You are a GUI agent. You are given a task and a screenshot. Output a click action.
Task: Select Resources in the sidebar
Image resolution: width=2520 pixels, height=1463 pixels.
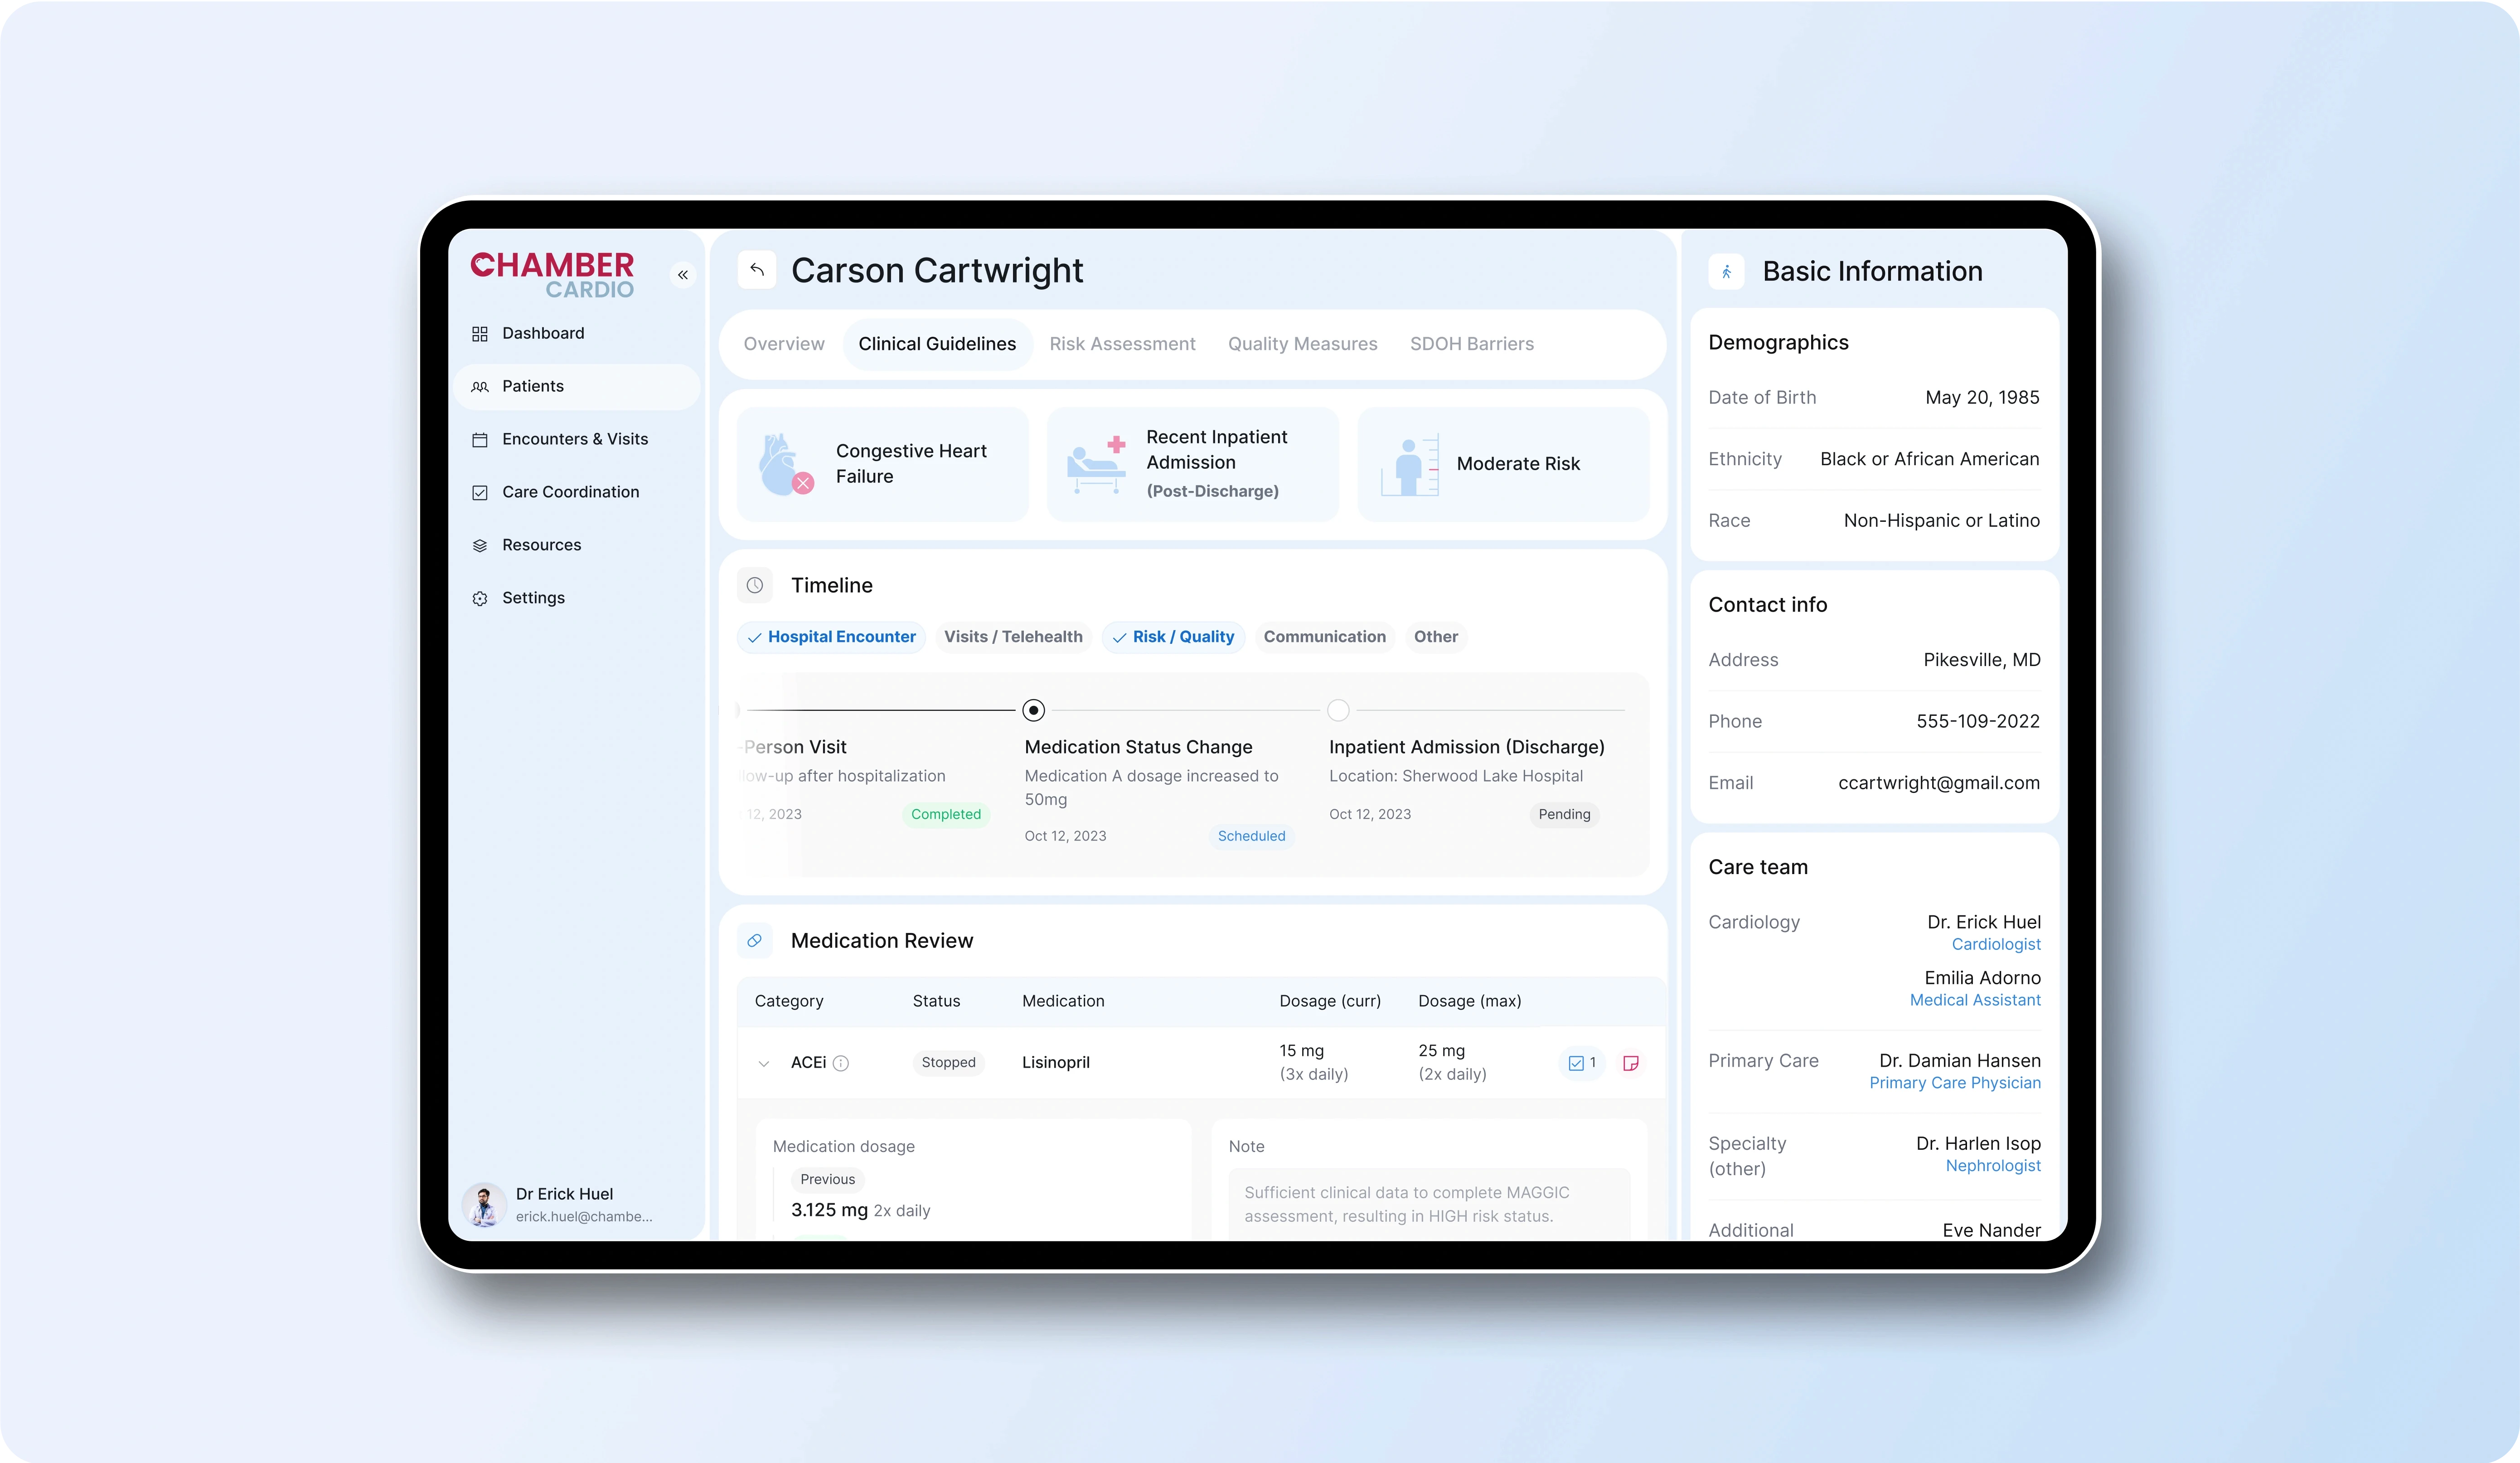click(x=541, y=544)
